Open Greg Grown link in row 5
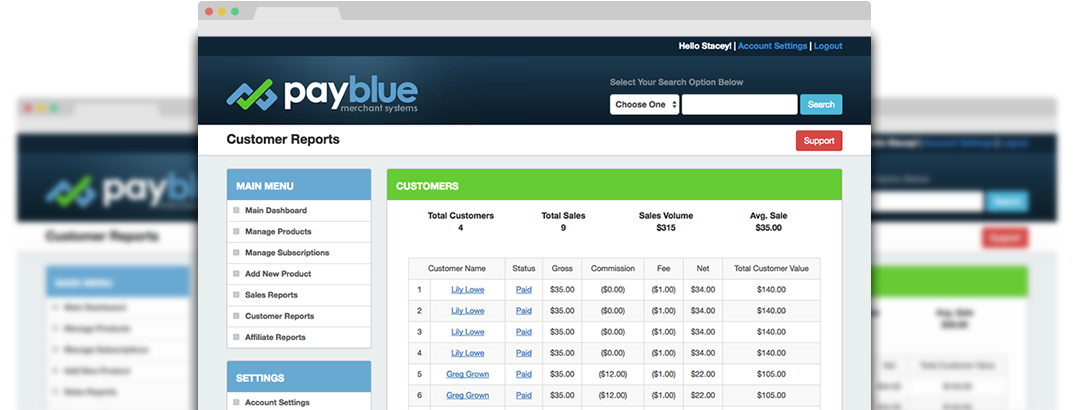The height and width of the screenshot is (410, 1075). pyautogui.click(x=468, y=374)
